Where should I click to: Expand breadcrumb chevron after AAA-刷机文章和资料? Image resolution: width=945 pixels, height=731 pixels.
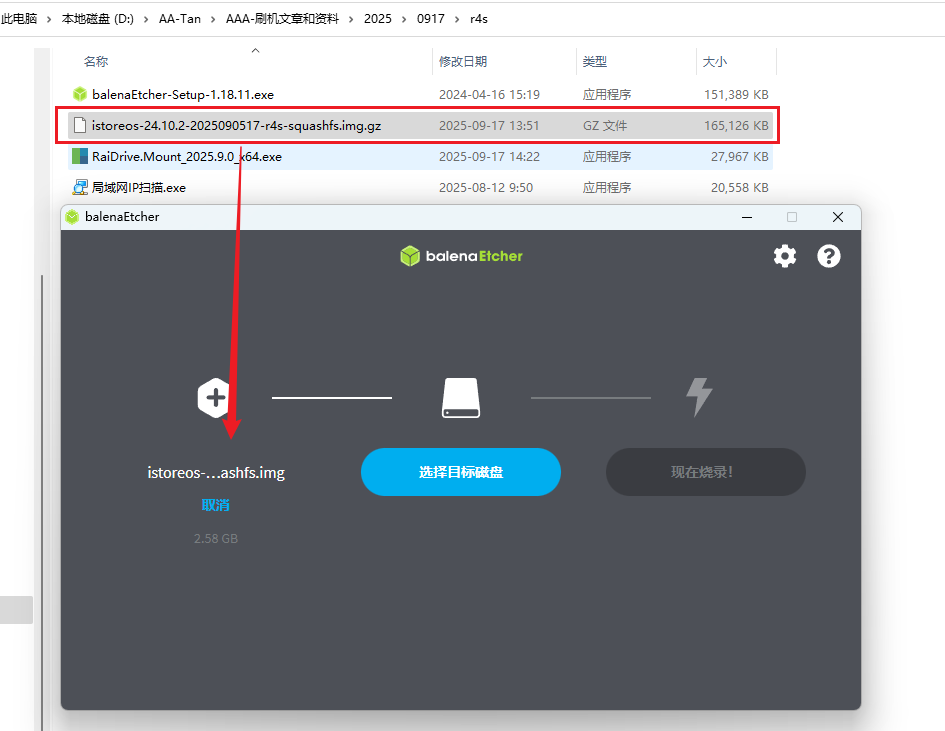coord(351,19)
